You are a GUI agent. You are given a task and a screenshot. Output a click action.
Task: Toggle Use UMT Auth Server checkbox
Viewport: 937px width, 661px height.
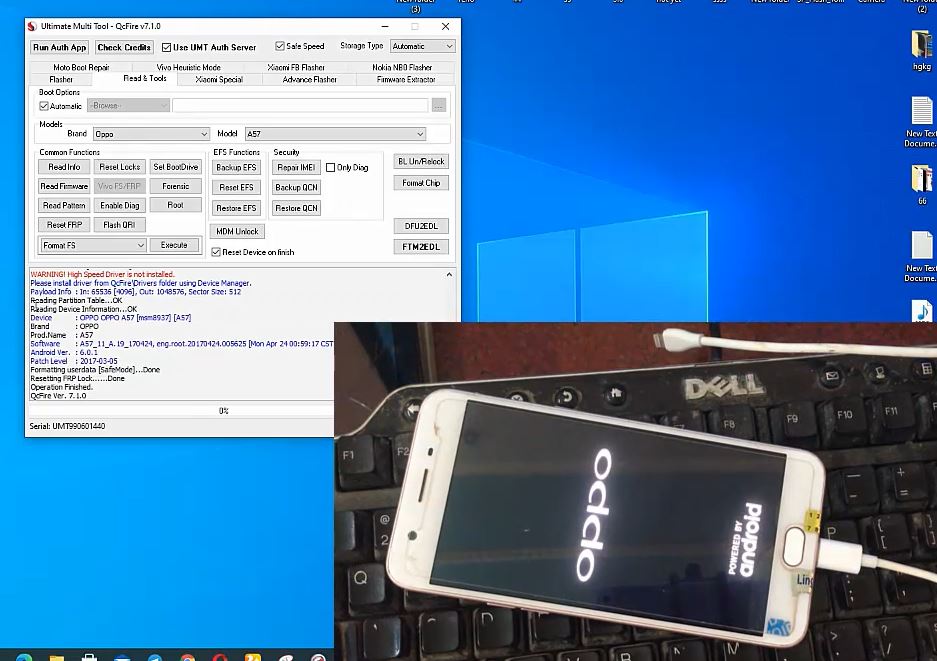click(166, 47)
